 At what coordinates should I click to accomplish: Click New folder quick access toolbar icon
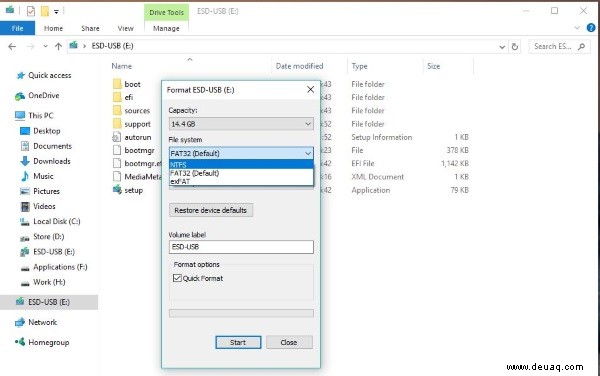tap(45, 11)
